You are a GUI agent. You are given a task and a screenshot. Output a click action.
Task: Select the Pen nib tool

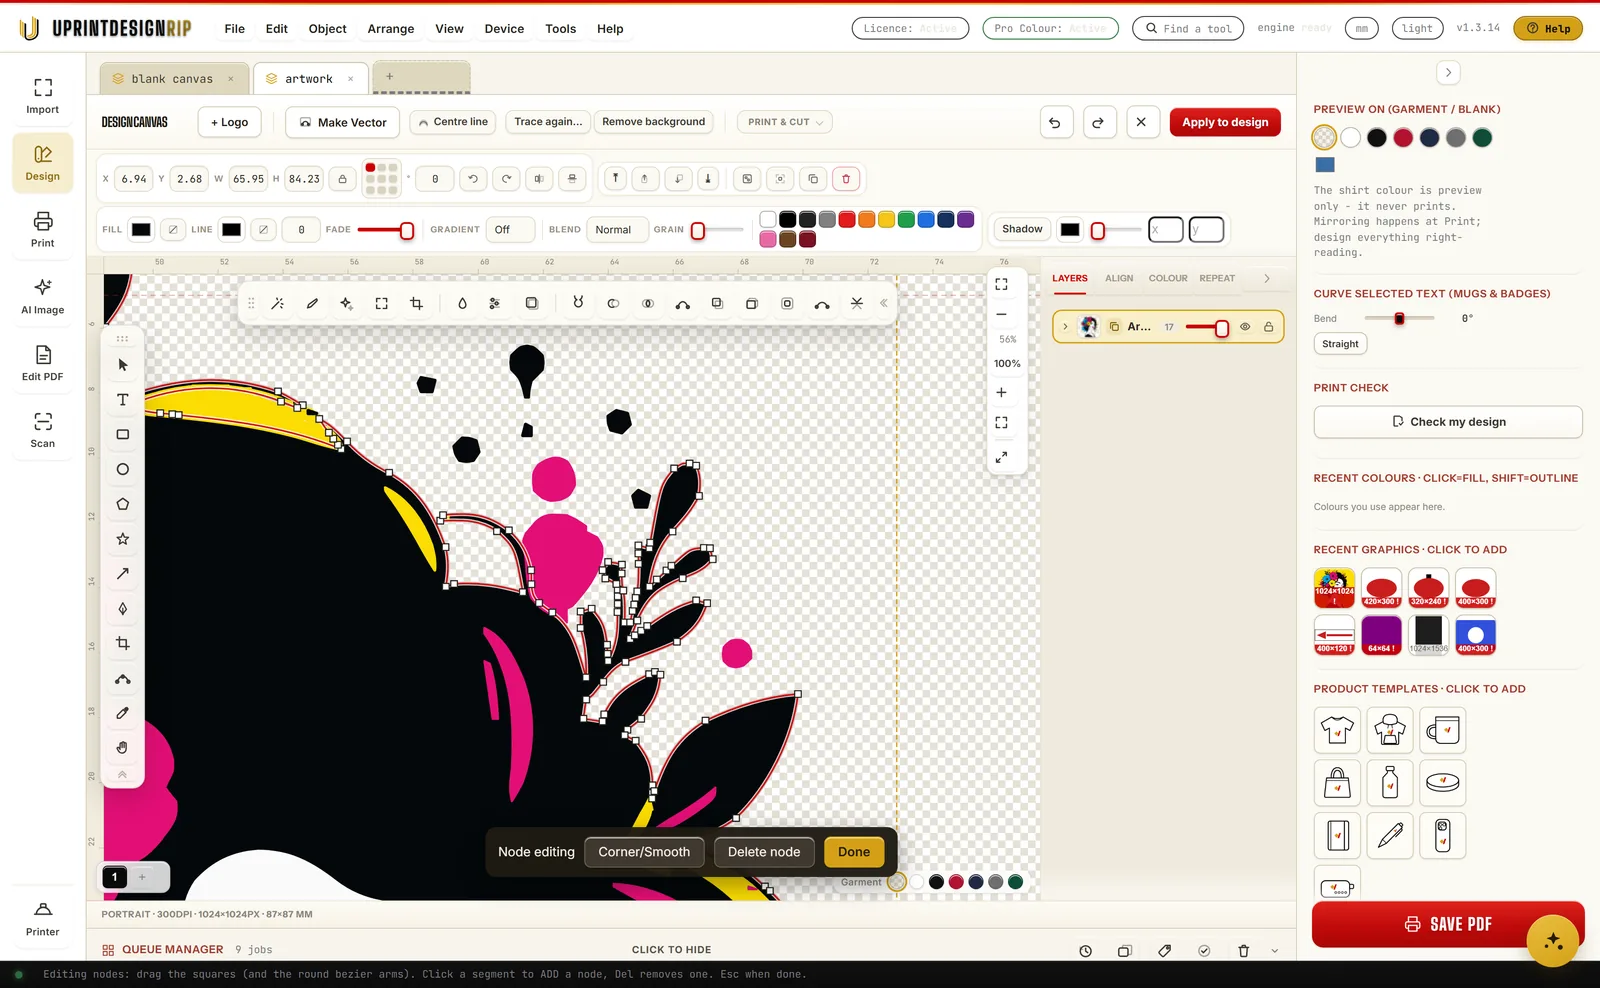[123, 608]
